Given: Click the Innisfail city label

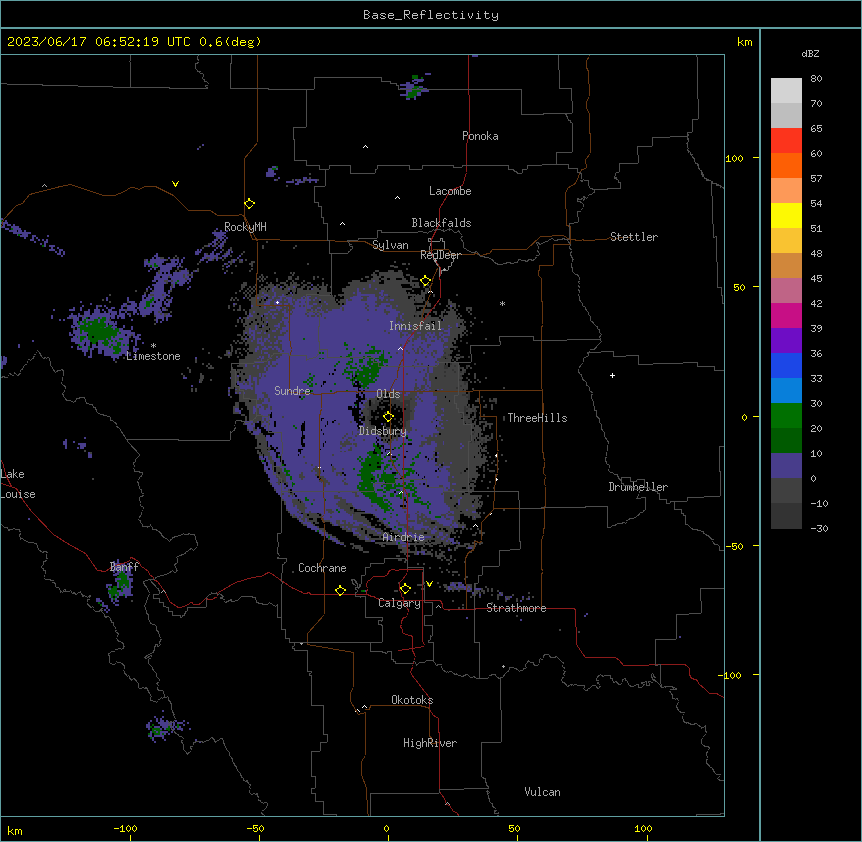Looking at the screenshot, I should coord(415,326).
